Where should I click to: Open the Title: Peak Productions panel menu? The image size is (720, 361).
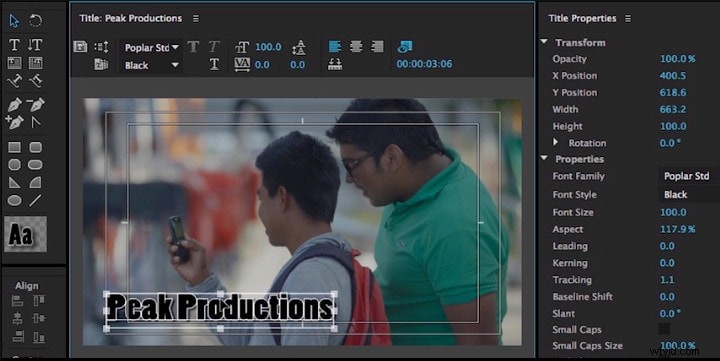click(x=196, y=18)
